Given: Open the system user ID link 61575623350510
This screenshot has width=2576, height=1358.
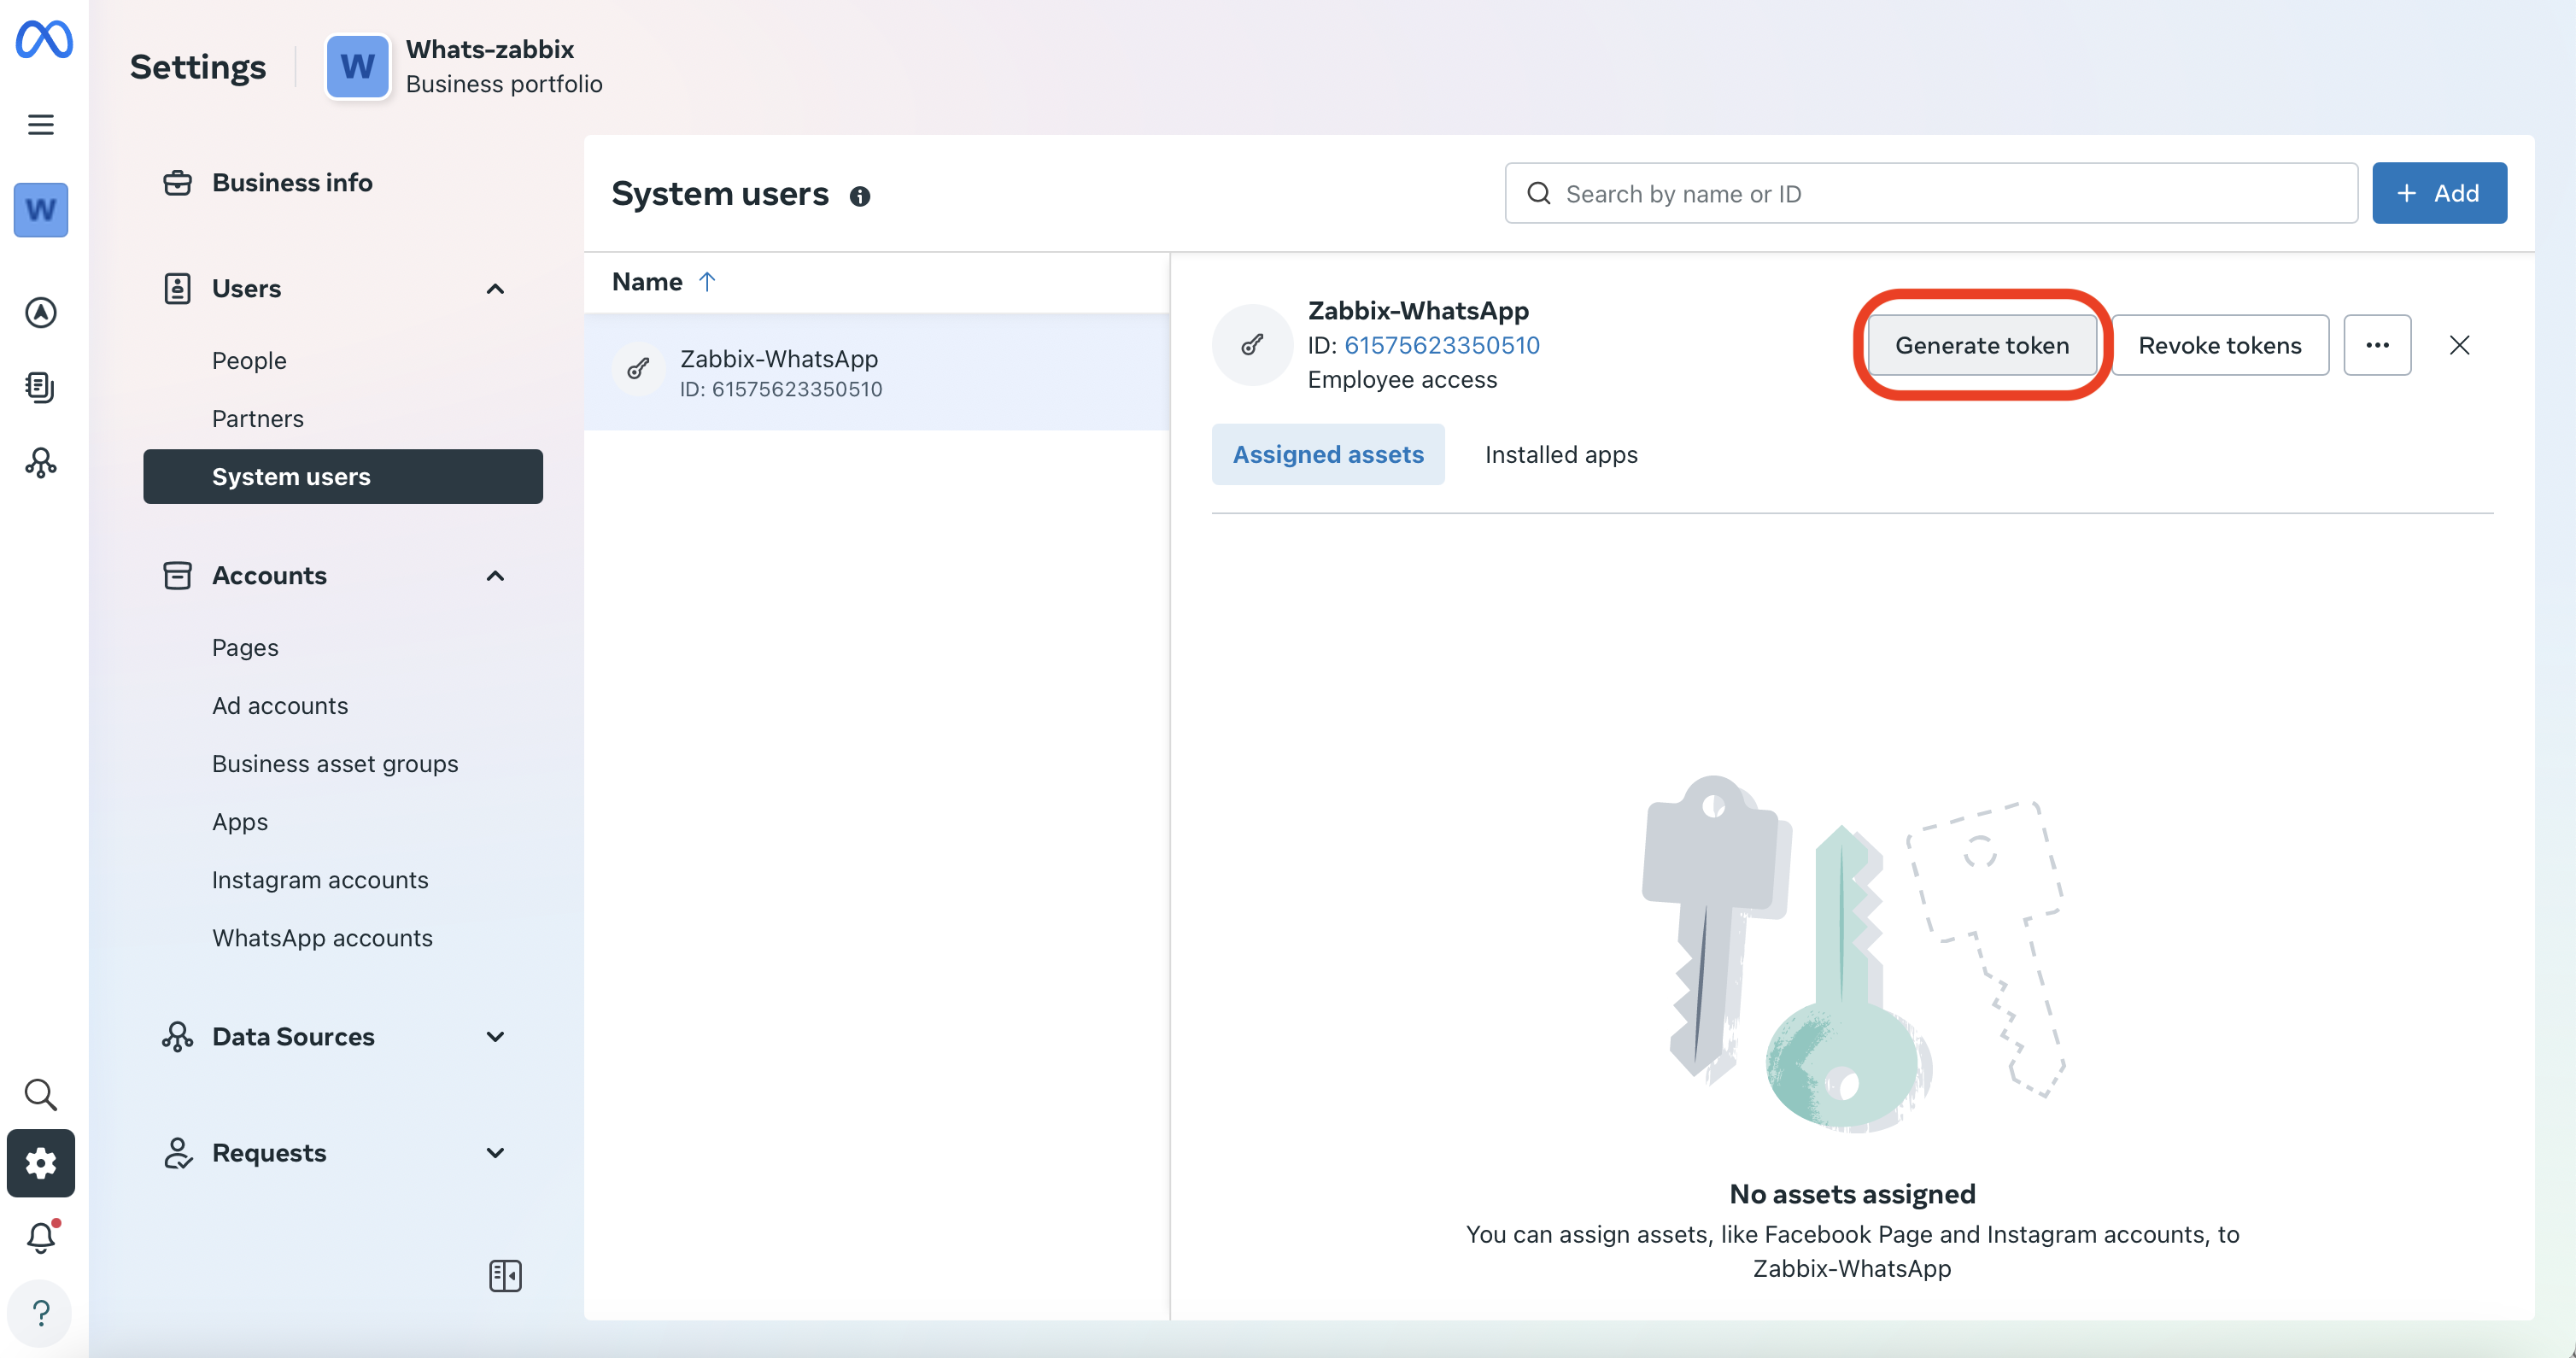Looking at the screenshot, I should tap(1442, 345).
